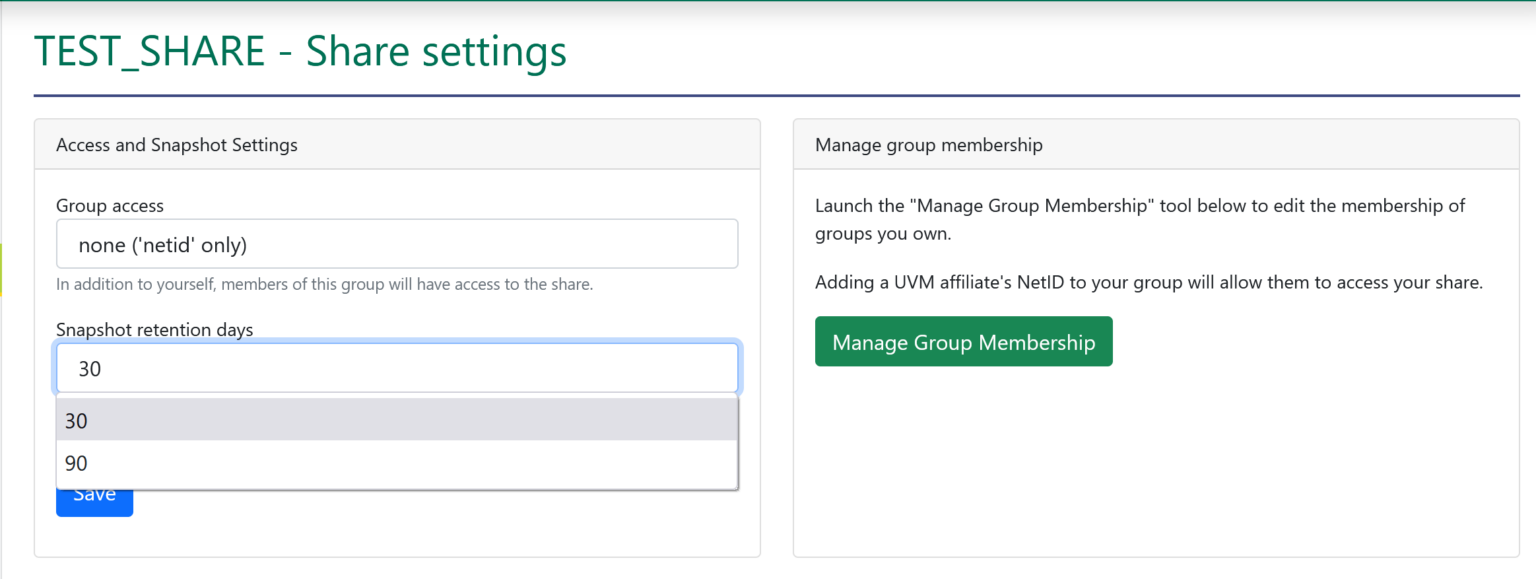This screenshot has width=1536, height=579.
Task: Launch the Manage Group Membership tool
Action: click(x=962, y=341)
